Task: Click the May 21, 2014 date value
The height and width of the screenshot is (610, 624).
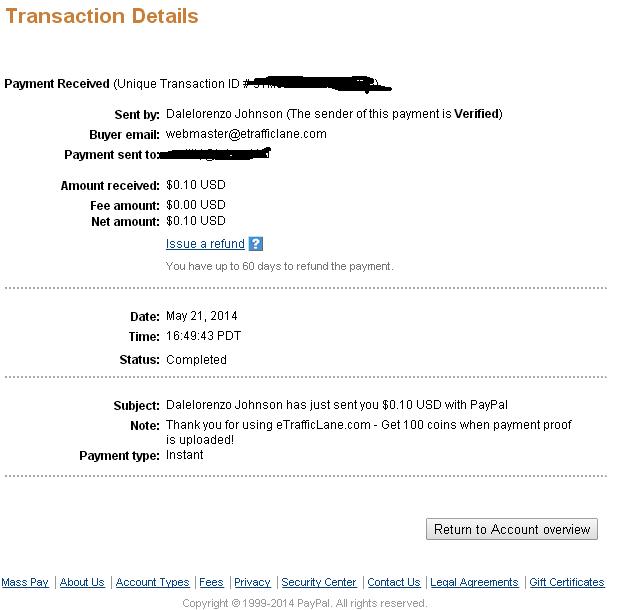Action: click(x=201, y=316)
